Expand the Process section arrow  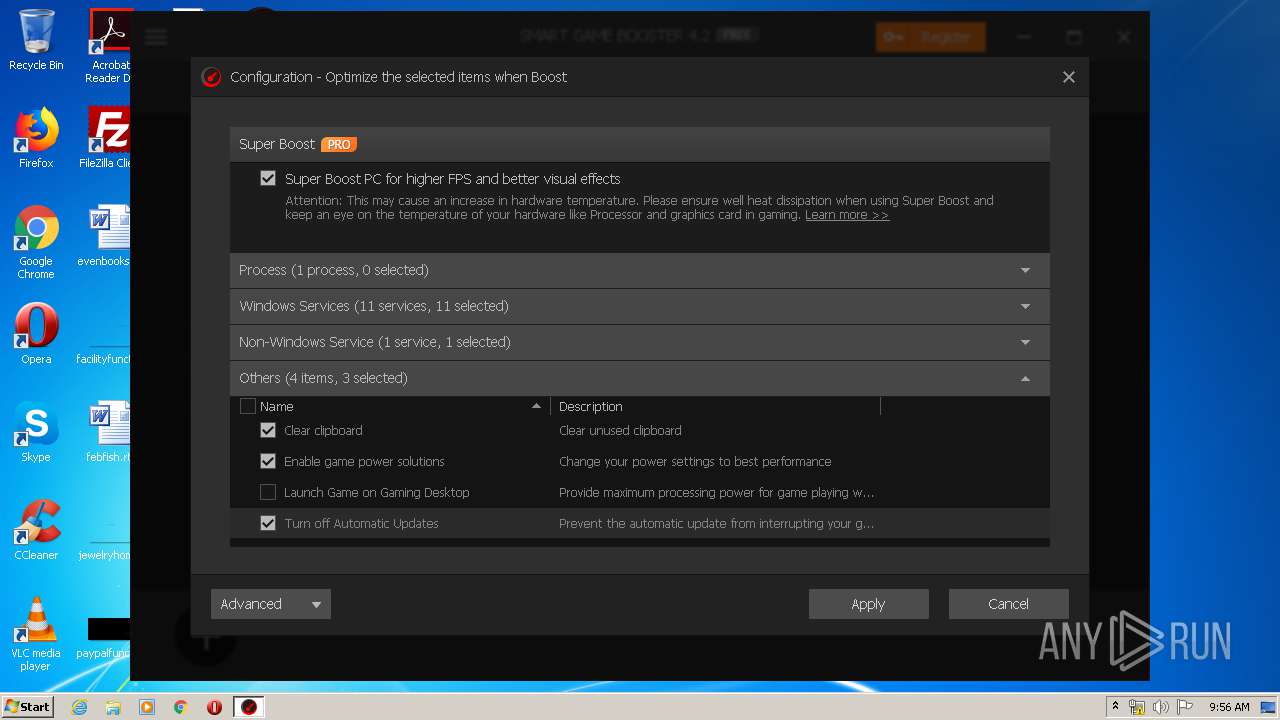[1025, 271]
